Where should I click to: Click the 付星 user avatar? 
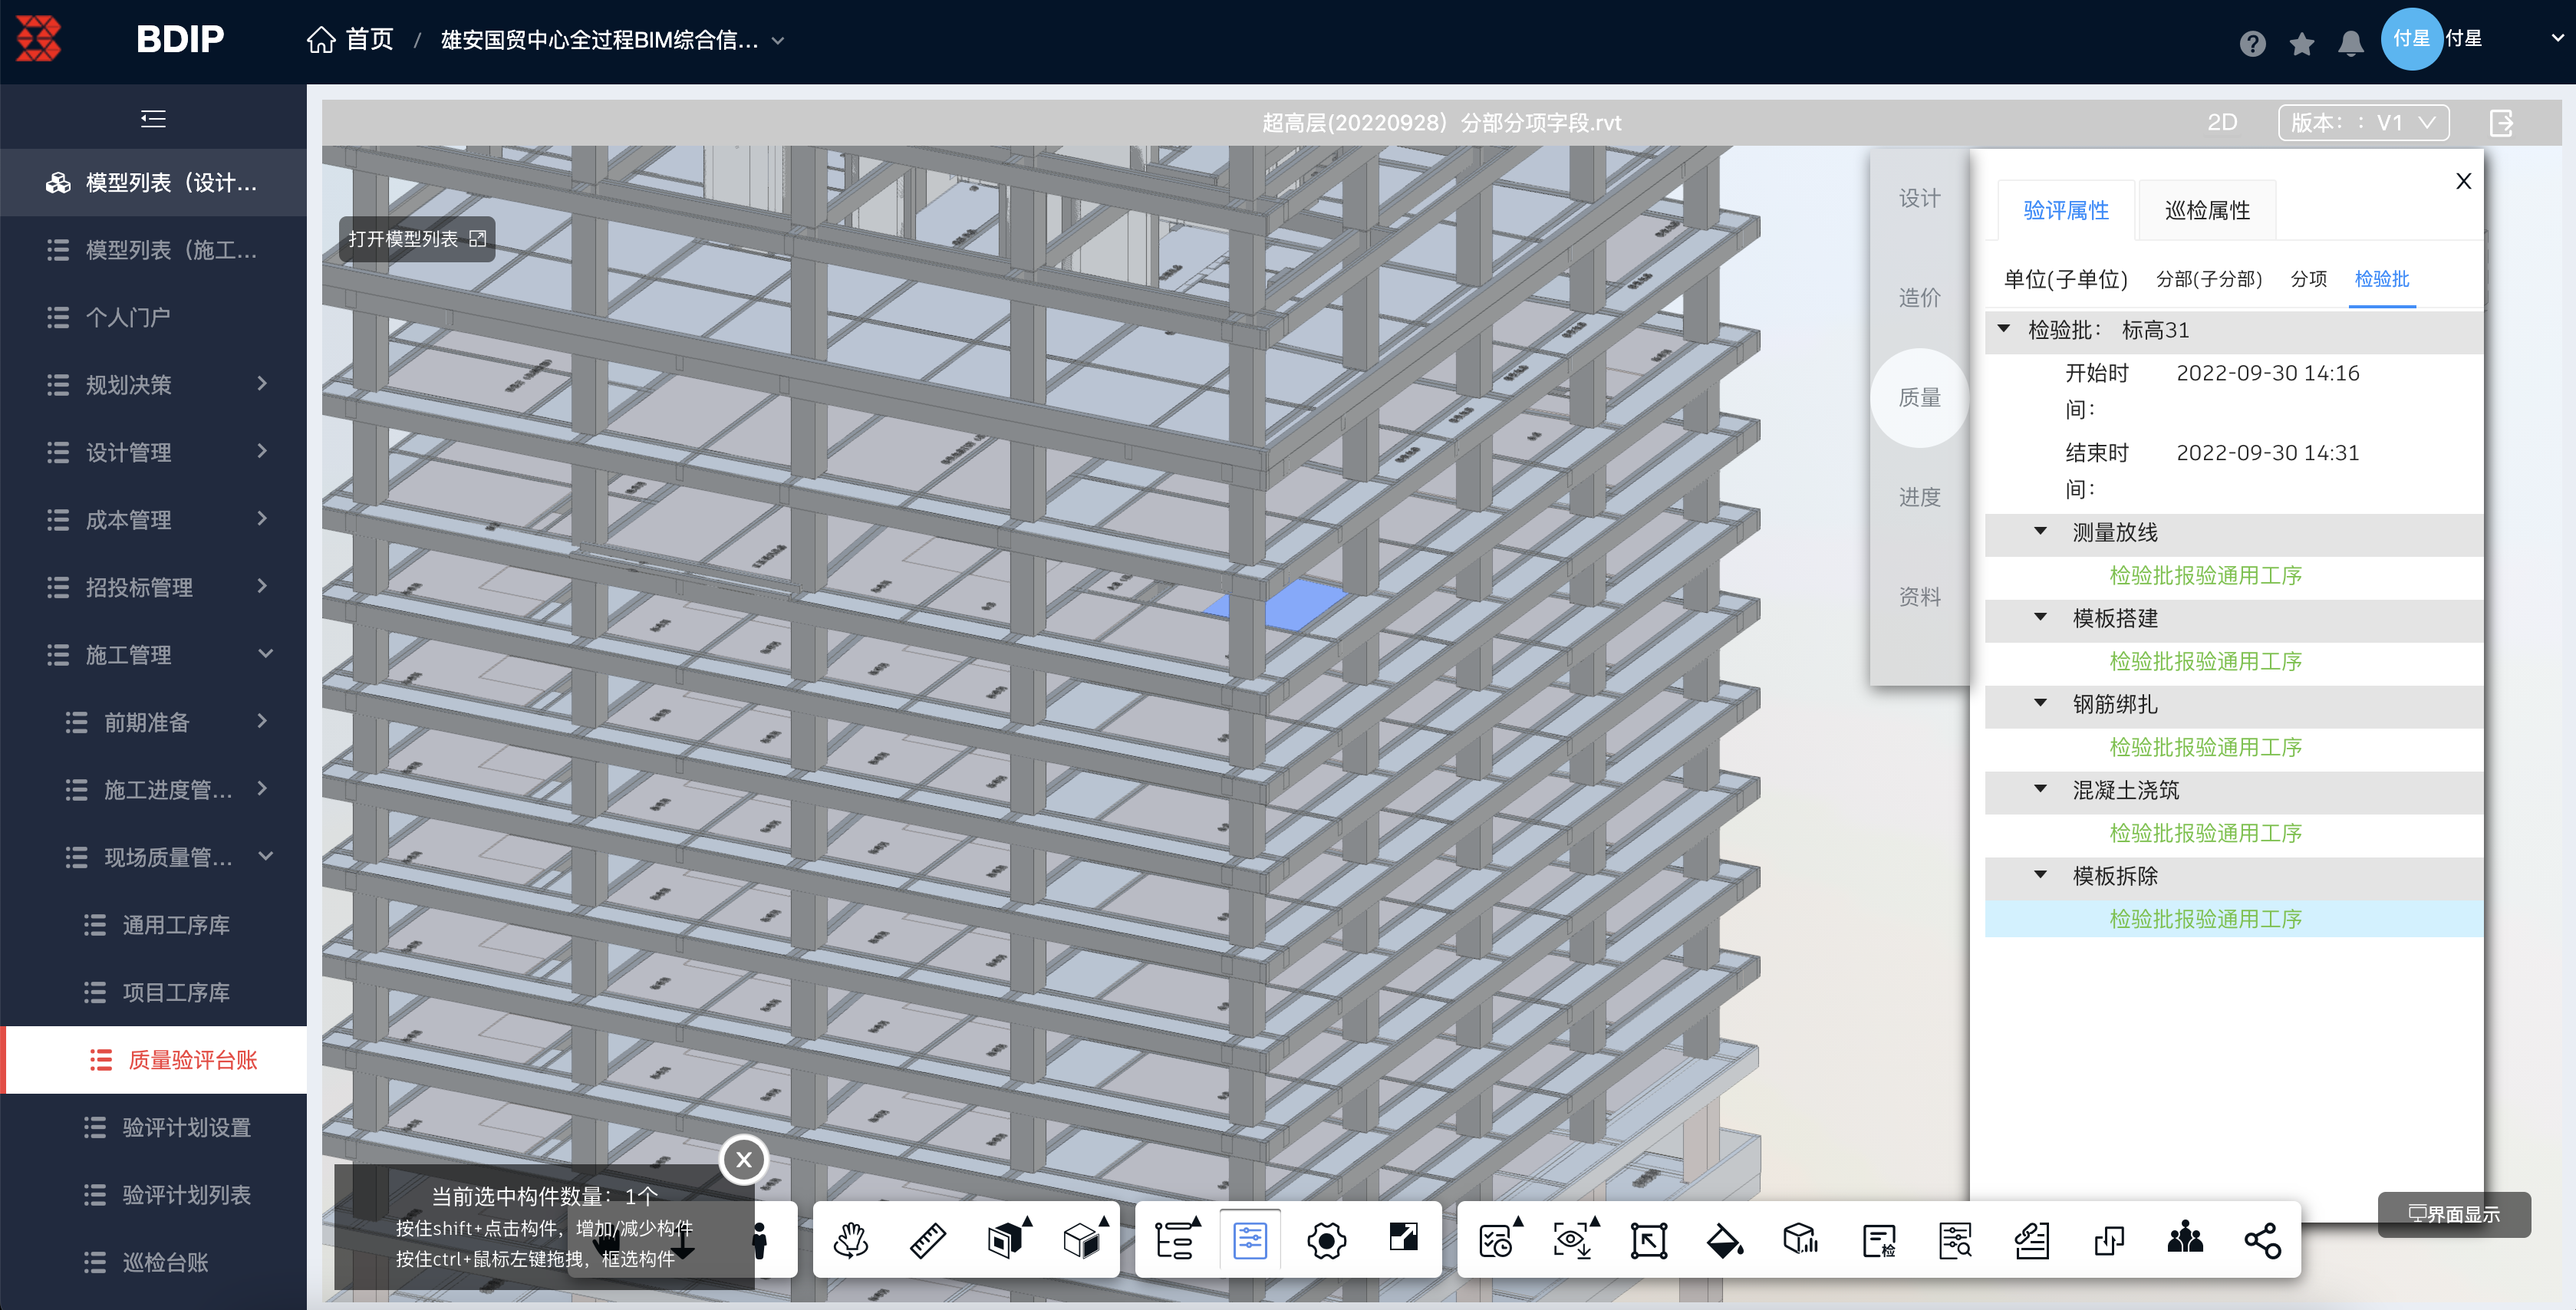pos(2411,39)
